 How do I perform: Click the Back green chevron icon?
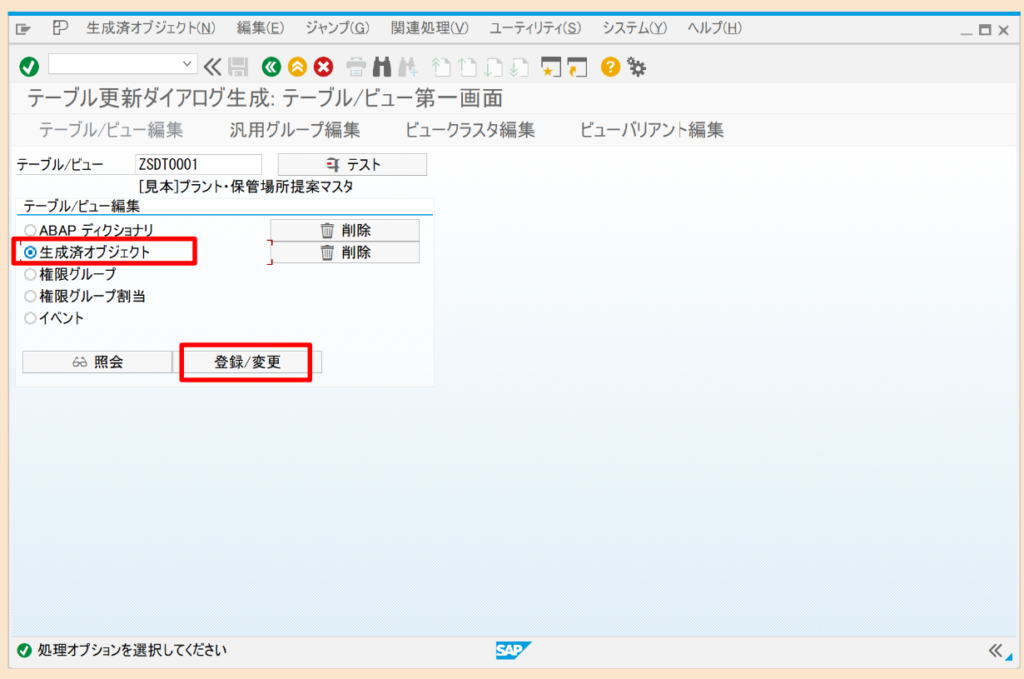click(x=270, y=68)
